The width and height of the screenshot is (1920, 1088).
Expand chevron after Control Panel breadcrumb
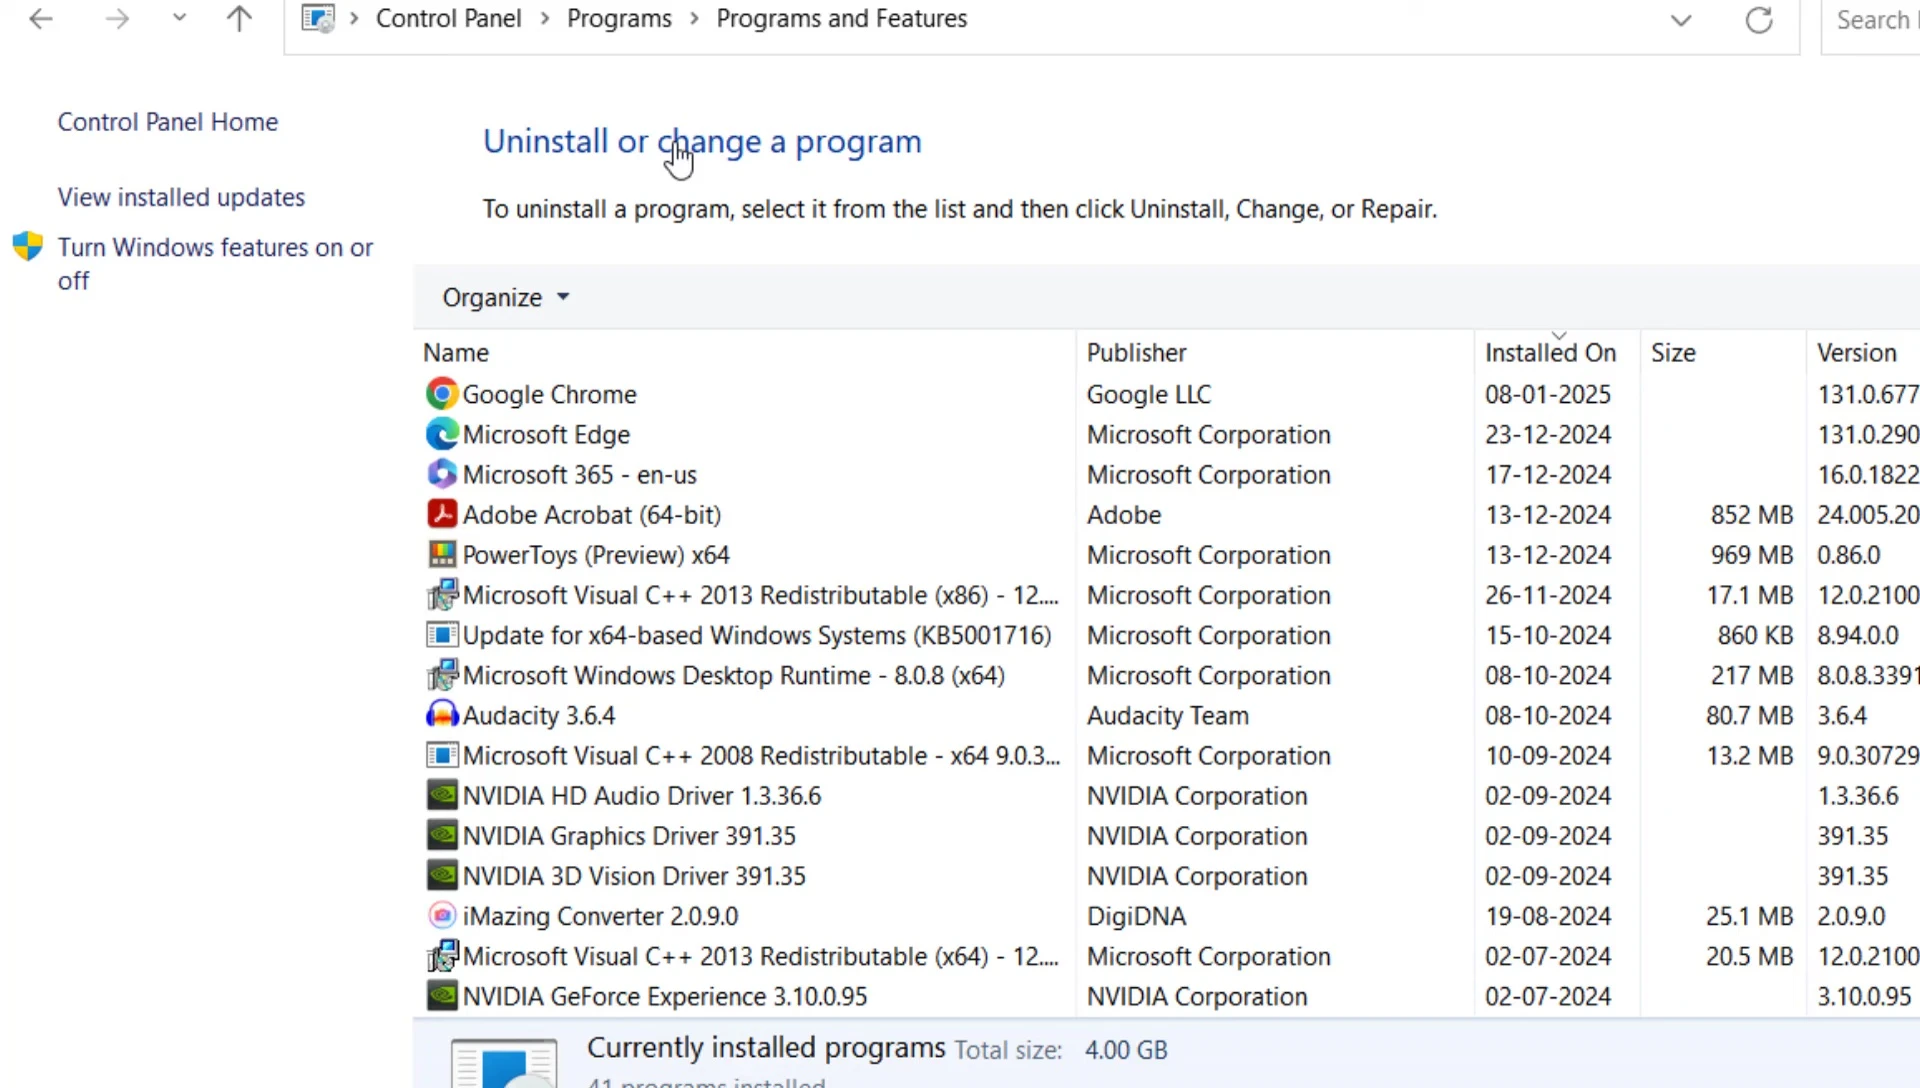545,19
